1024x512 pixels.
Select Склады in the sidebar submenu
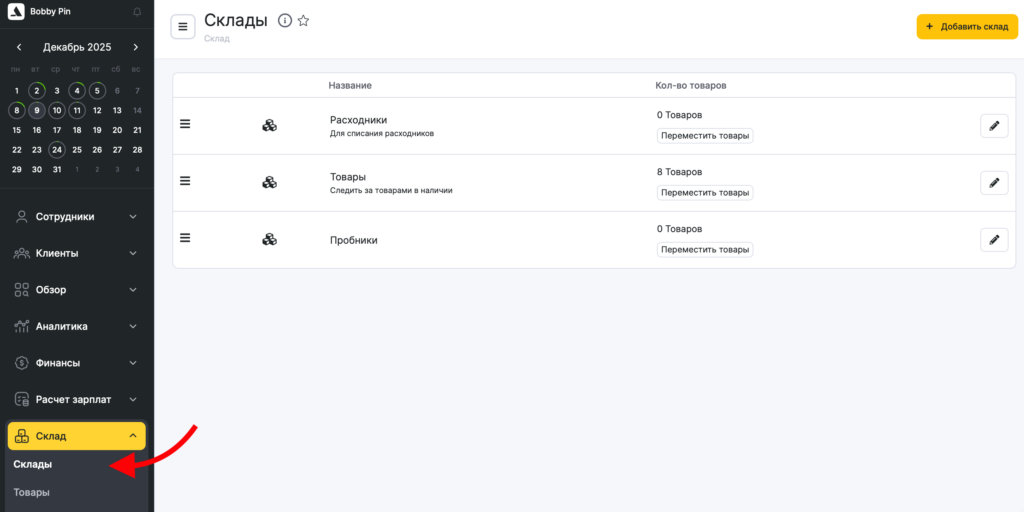pyautogui.click(x=33, y=464)
